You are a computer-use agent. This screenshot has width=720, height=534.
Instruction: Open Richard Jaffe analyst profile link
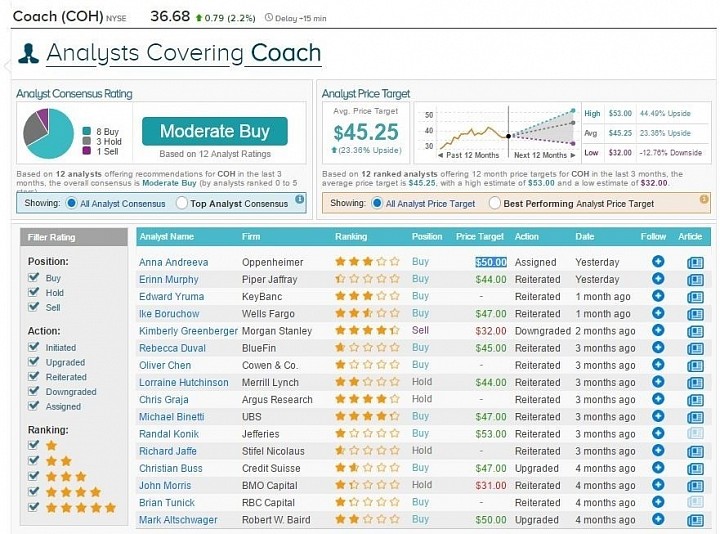click(168, 451)
